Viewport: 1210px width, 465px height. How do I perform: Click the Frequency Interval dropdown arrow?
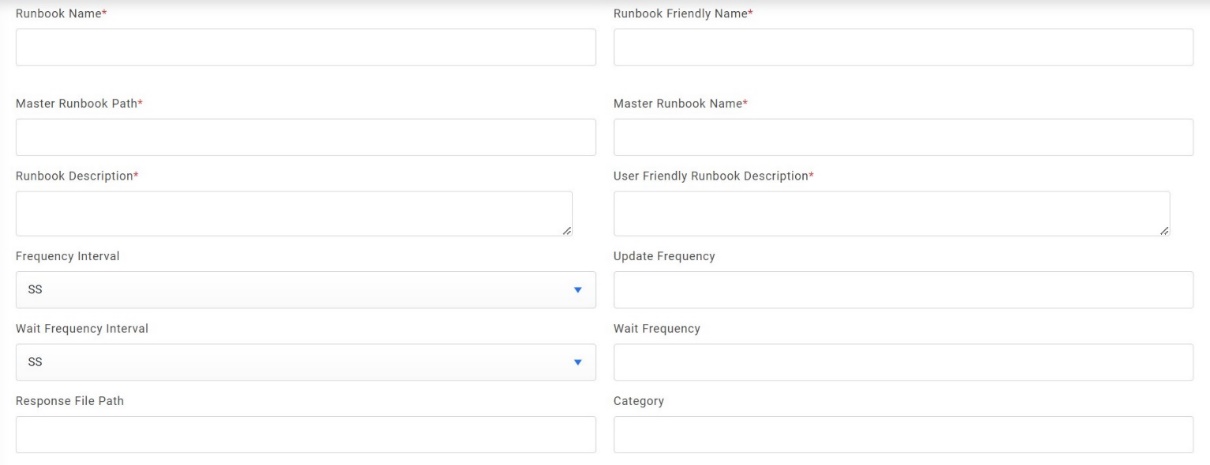tap(577, 290)
